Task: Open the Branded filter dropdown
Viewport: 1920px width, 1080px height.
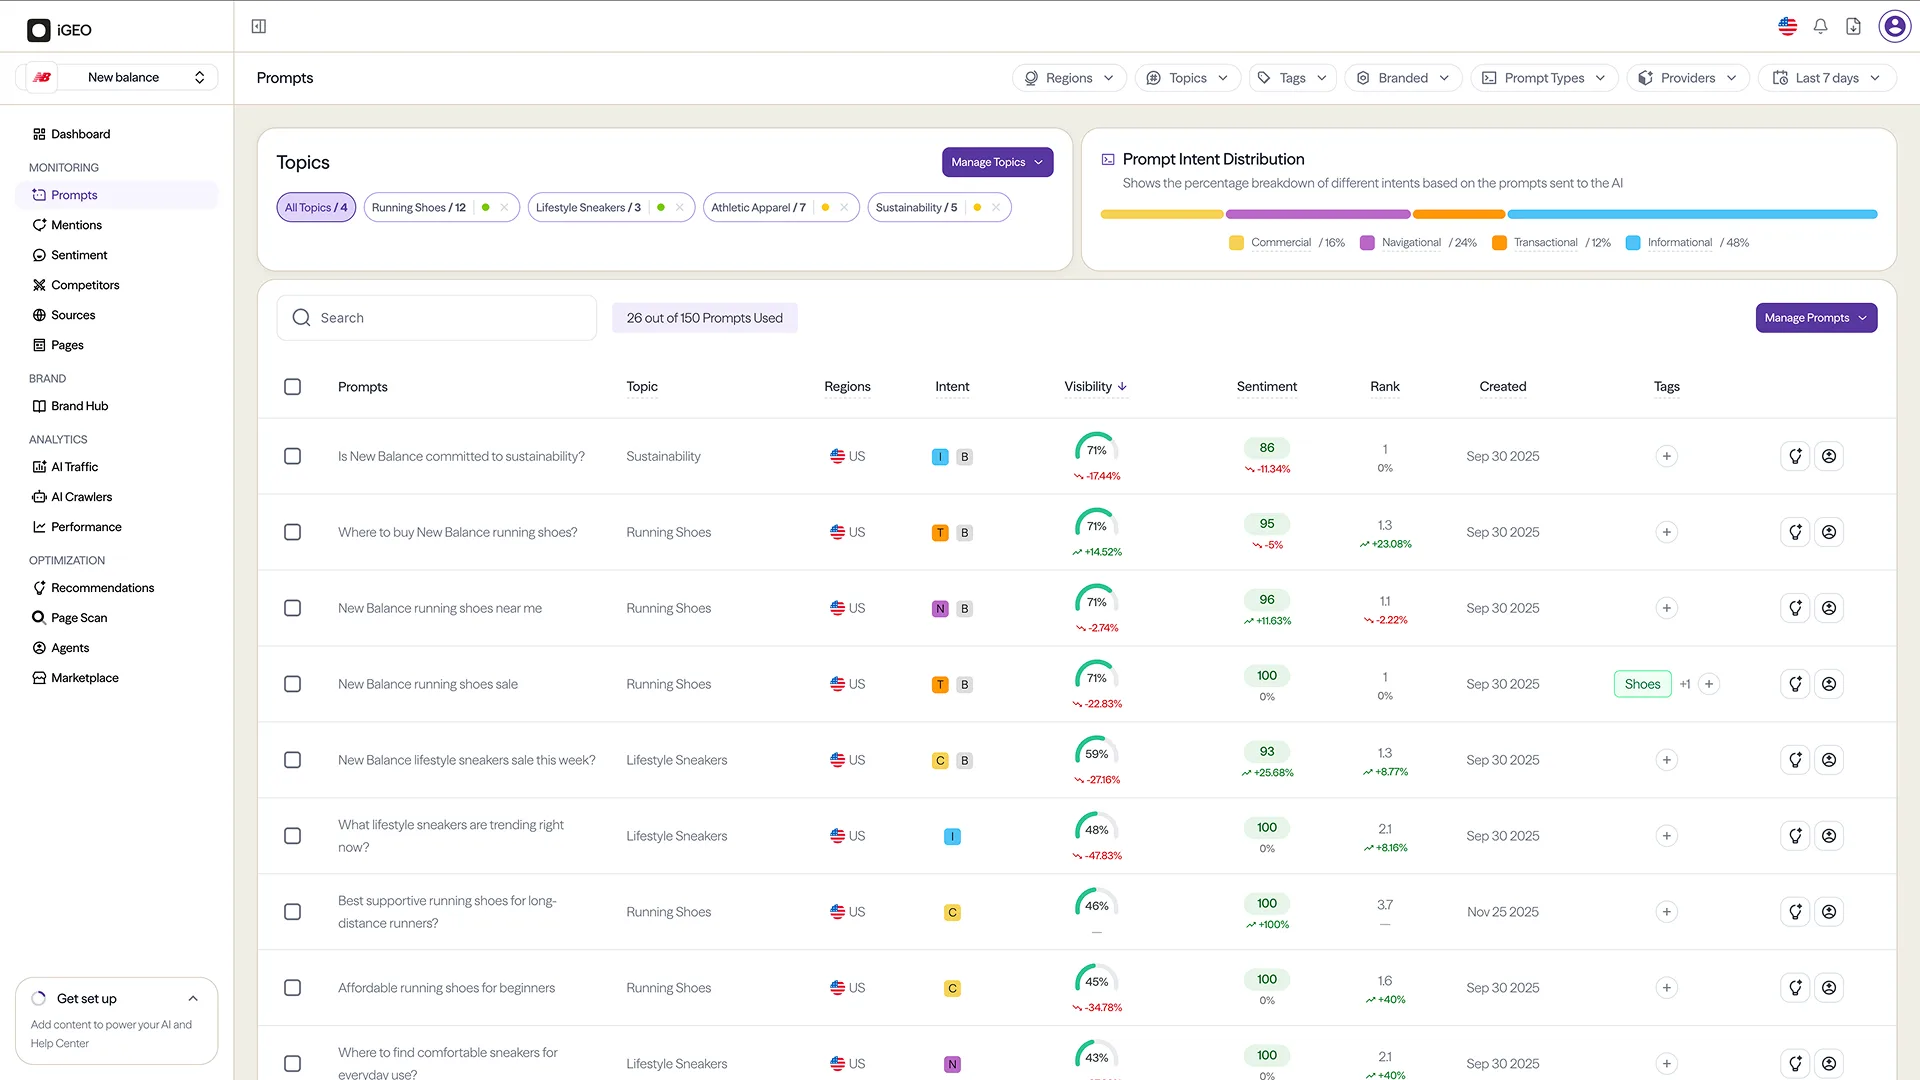Action: click(1403, 78)
